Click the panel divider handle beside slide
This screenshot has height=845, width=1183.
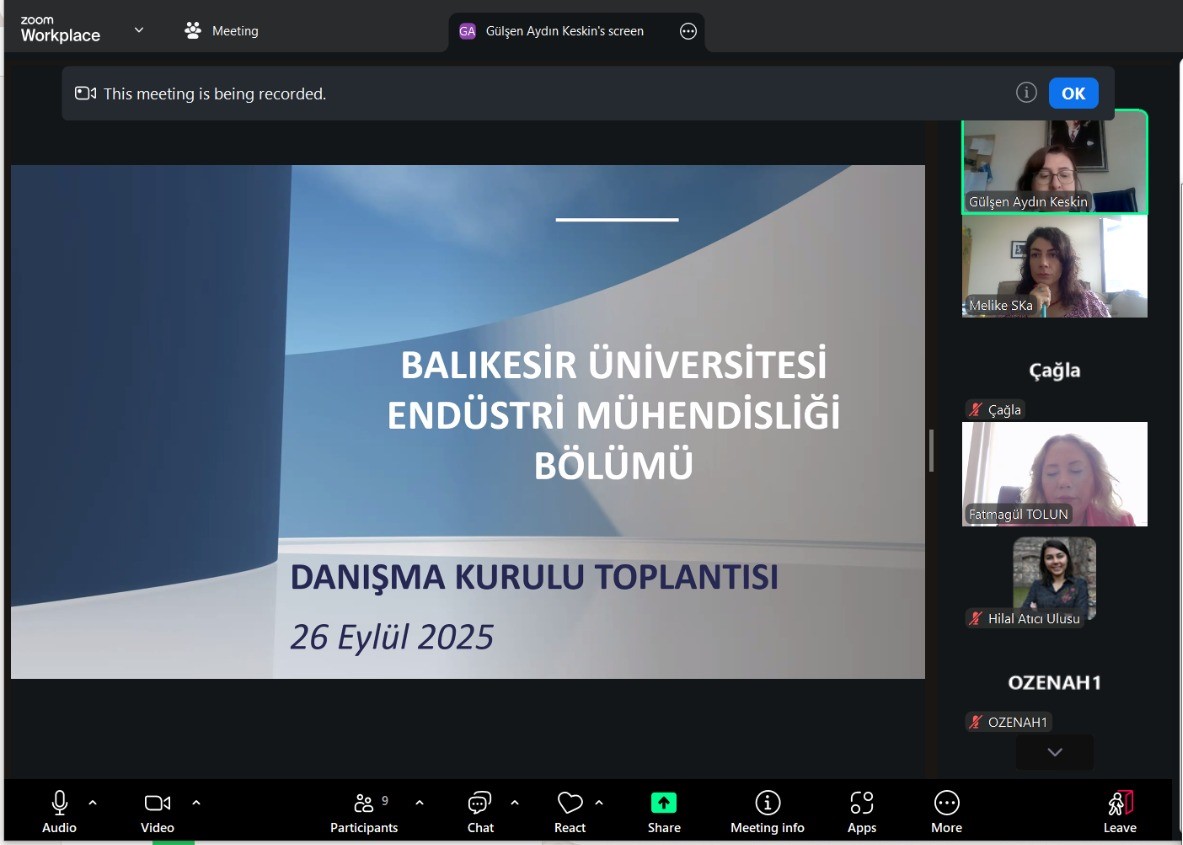pos(931,450)
